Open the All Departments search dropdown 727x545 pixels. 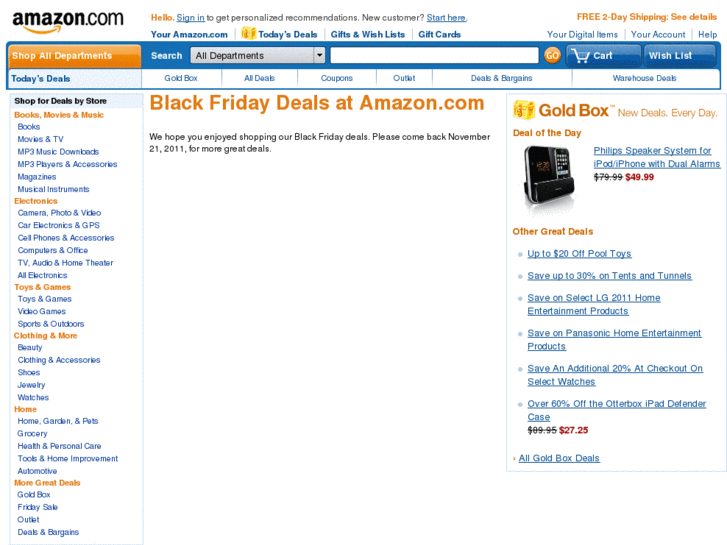tap(259, 56)
